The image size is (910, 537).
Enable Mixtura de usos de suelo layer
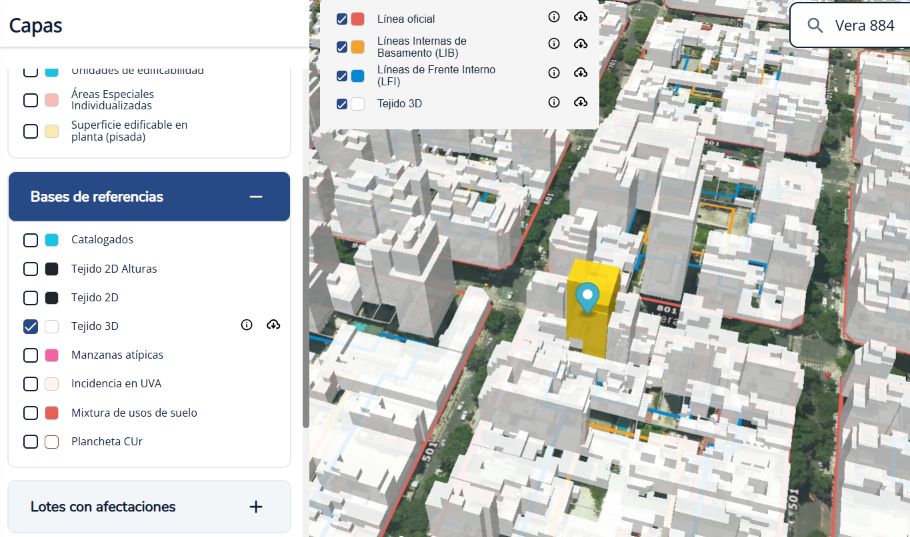point(30,413)
